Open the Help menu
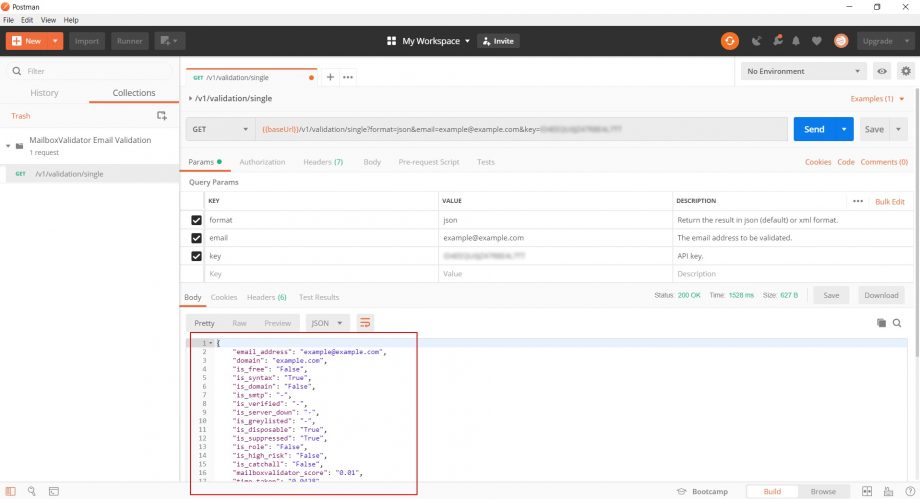Viewport: 920px width, 499px height. point(71,20)
